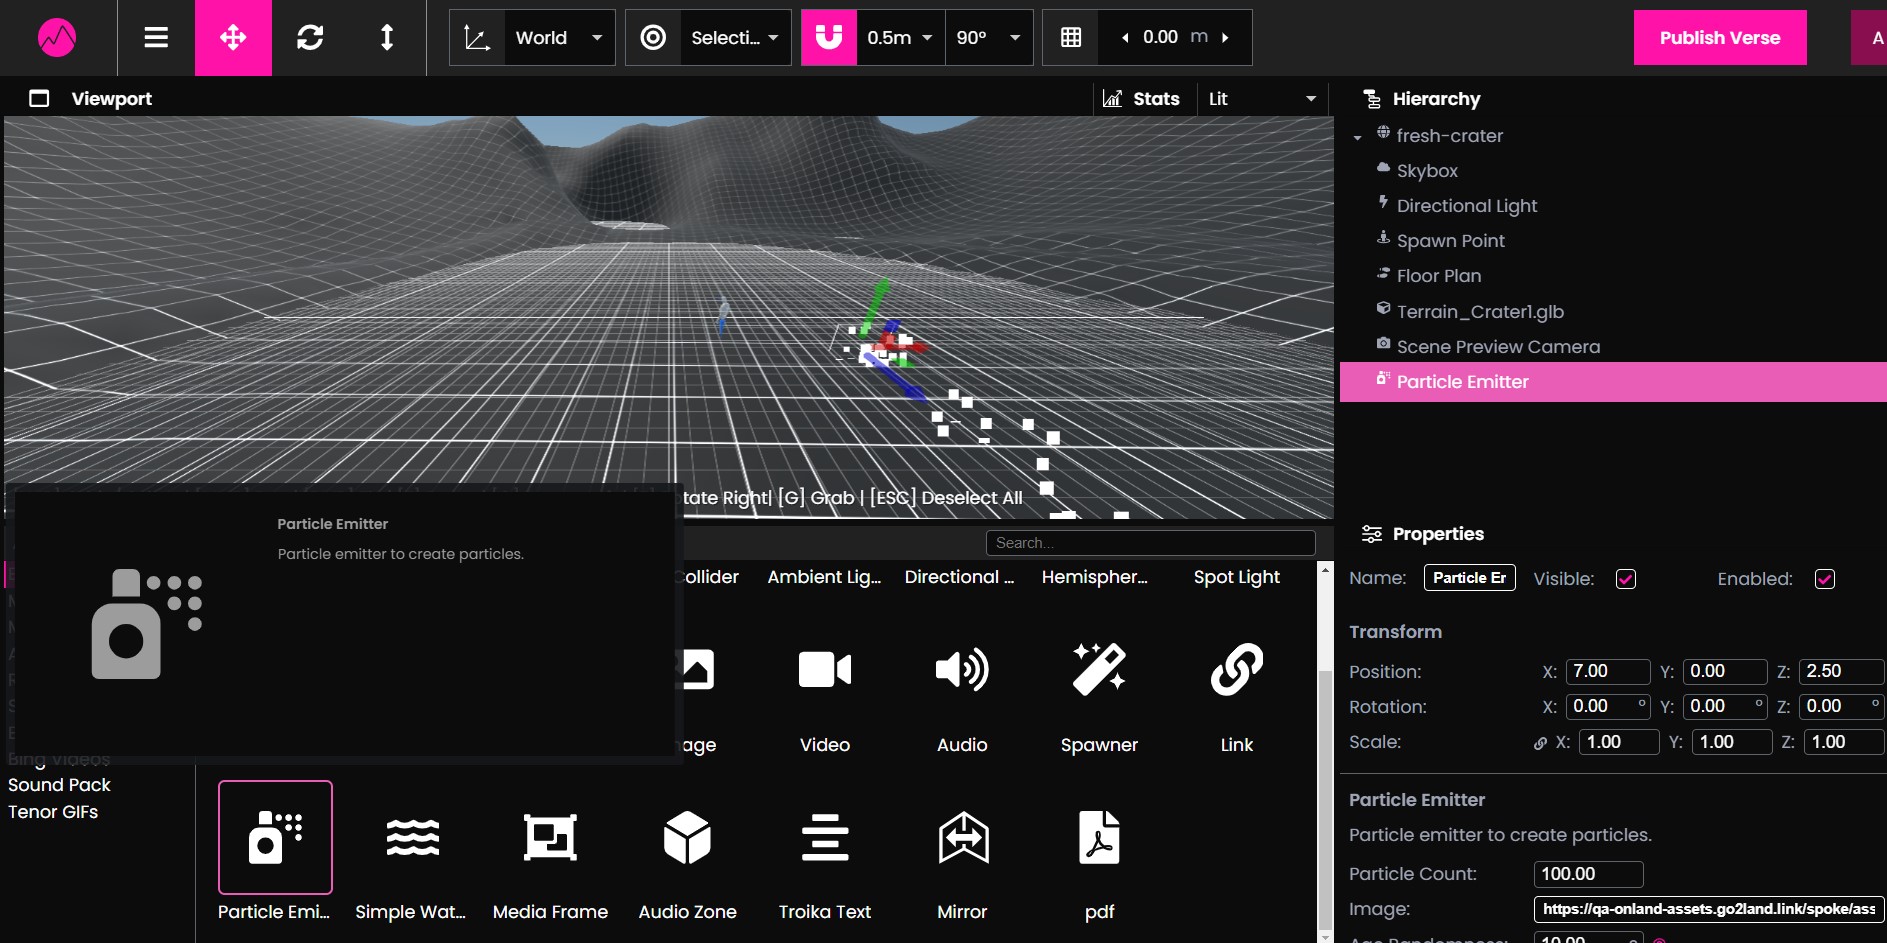Click Position X value field
Viewport: 1887px width, 943px height.
tap(1608, 671)
